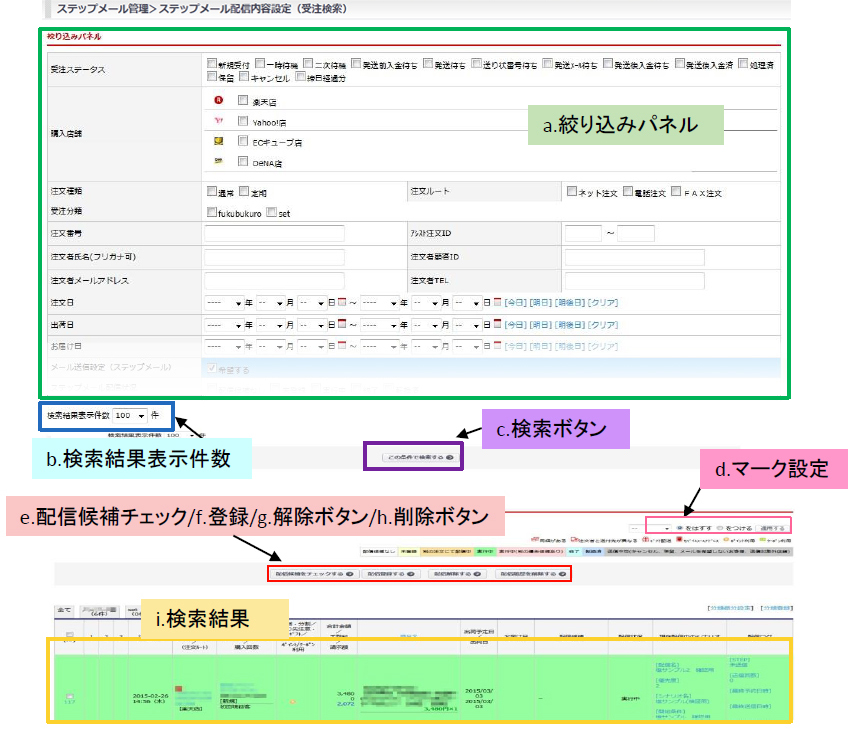Image resolution: width=857 pixels, height=732 pixels.
Task: Select the をつける radio button
Action: tap(720, 529)
